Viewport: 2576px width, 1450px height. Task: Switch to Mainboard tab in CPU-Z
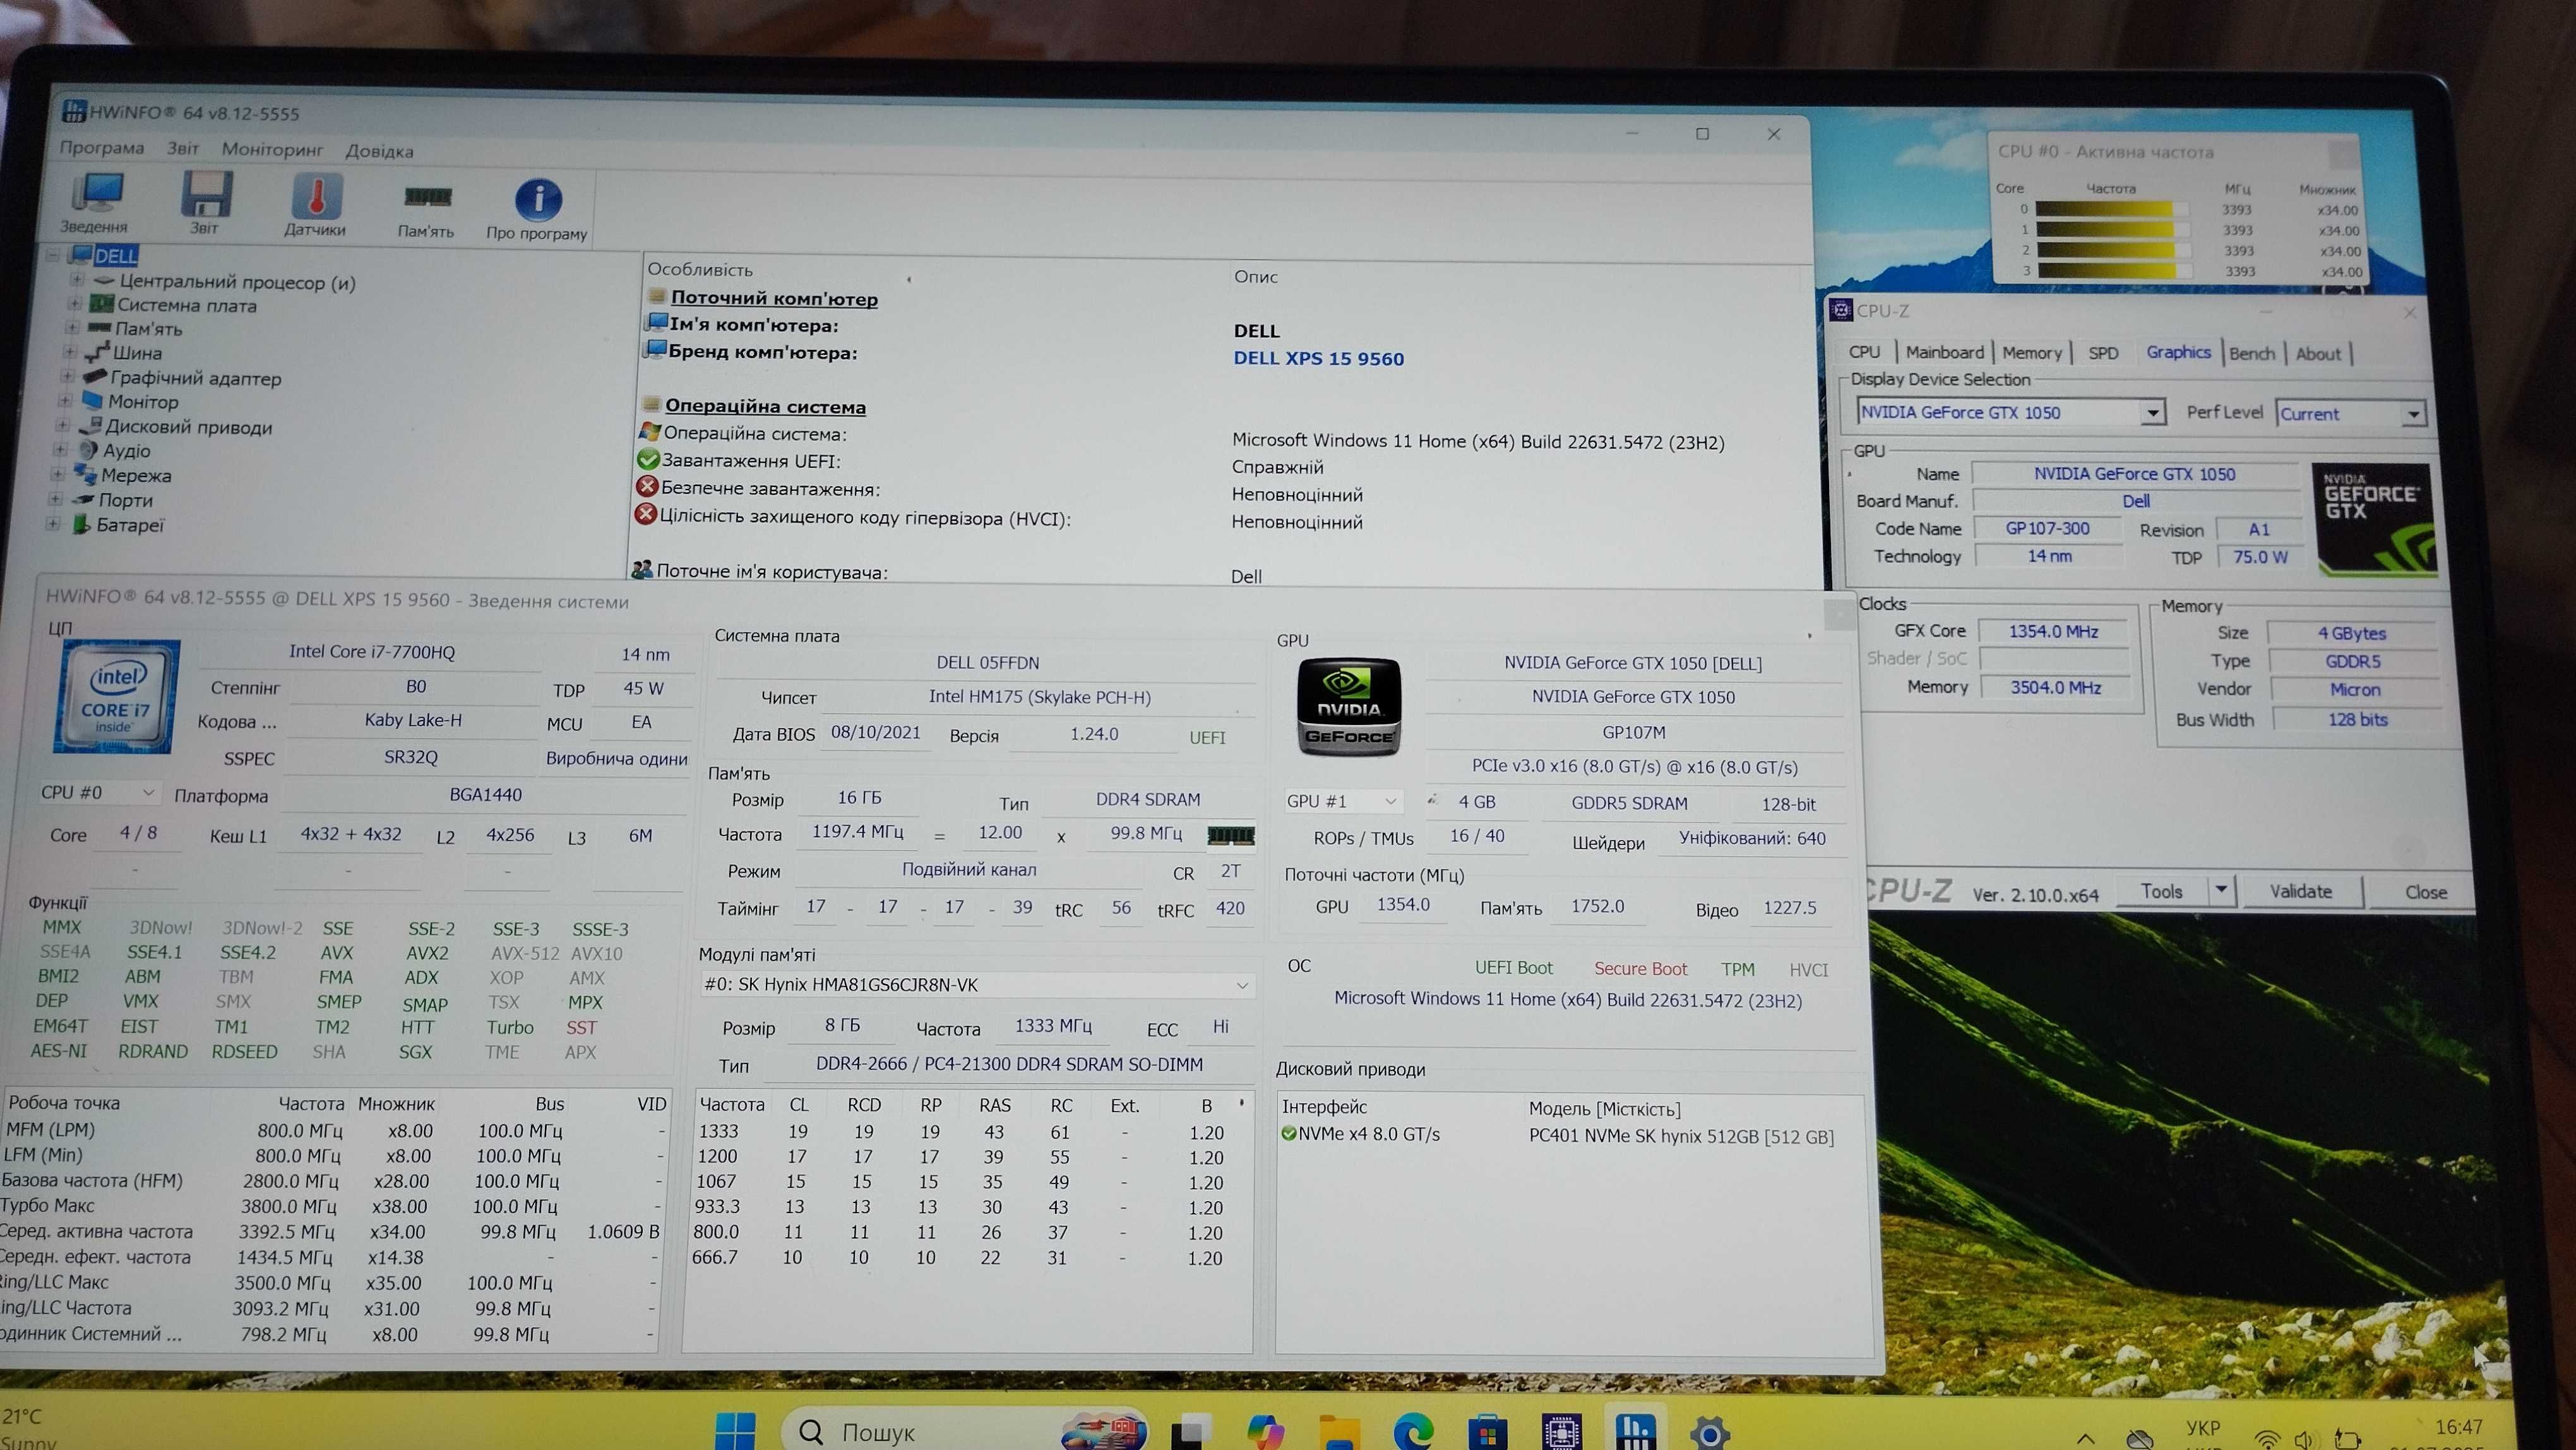coord(1944,352)
